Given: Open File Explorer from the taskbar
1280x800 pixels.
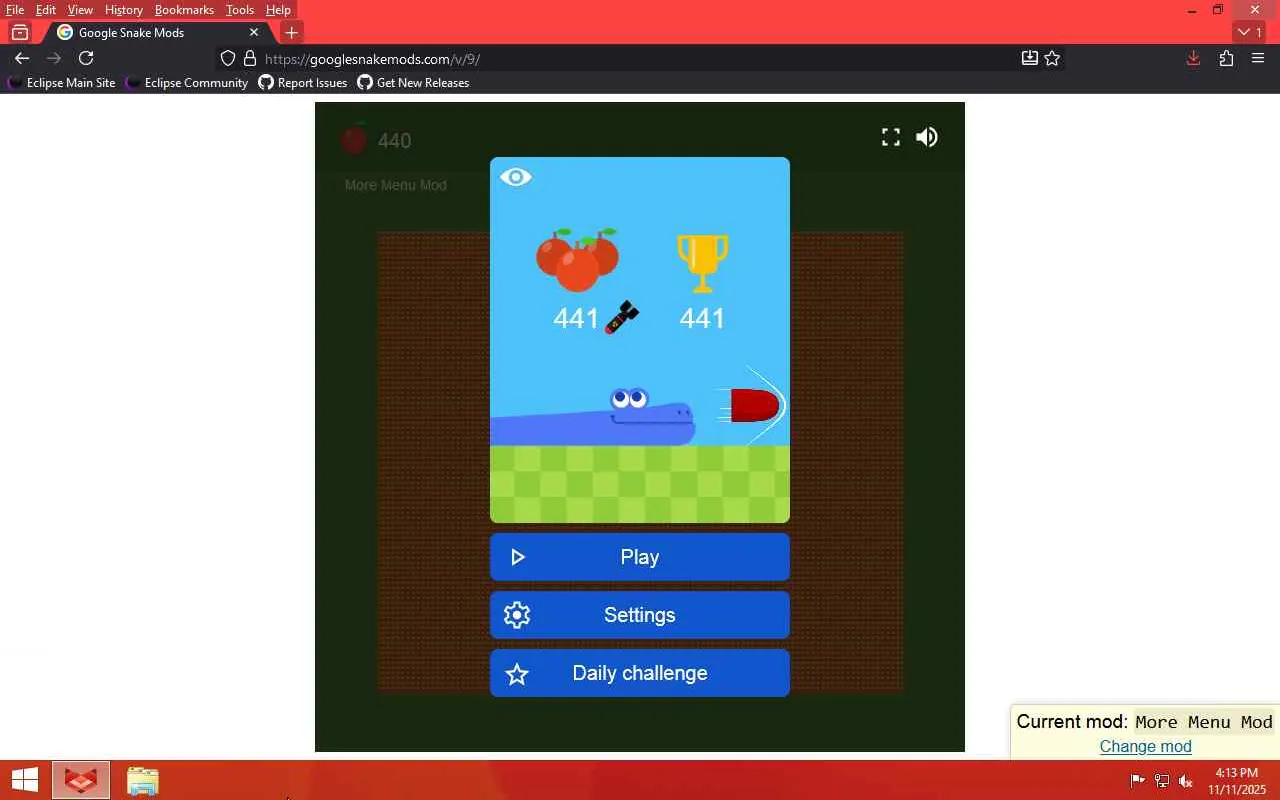Looking at the screenshot, I should [143, 780].
